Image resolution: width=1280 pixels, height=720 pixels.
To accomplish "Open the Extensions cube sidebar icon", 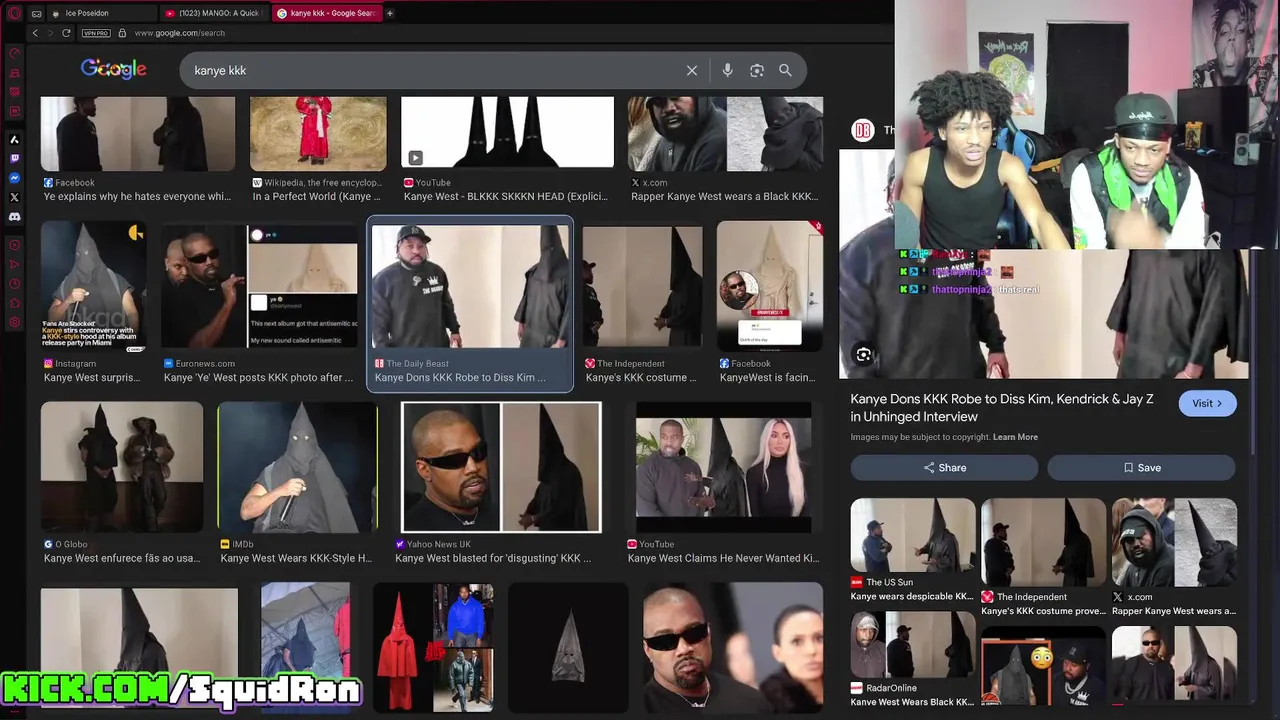I will click(x=14, y=303).
